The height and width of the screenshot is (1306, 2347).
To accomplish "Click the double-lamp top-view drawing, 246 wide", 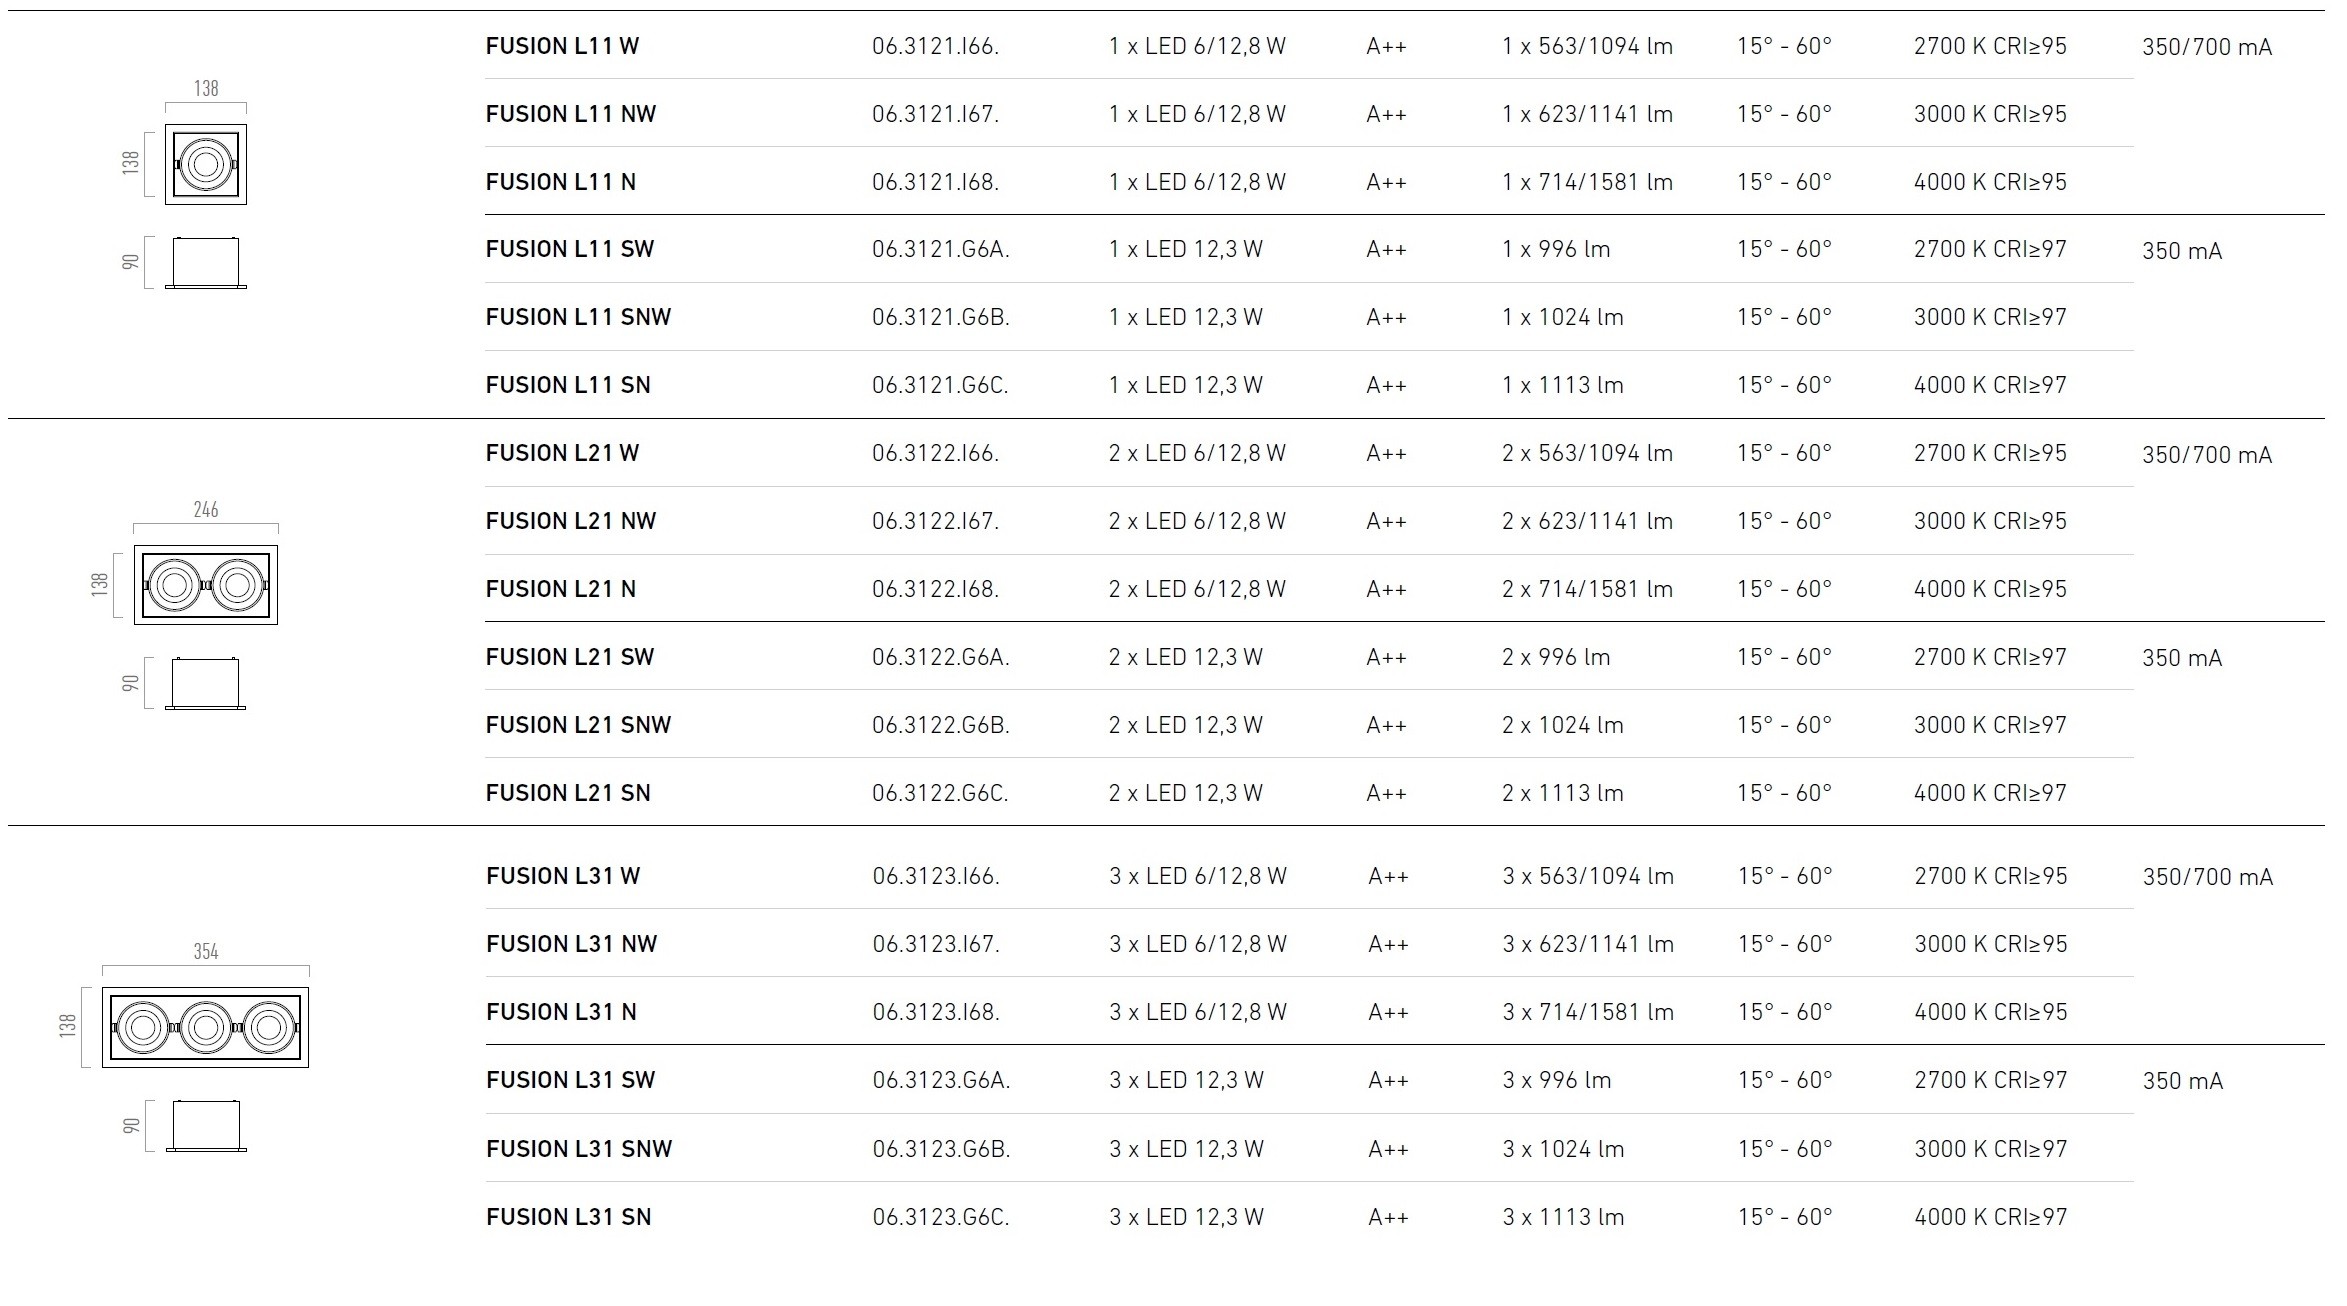I will pos(206,585).
